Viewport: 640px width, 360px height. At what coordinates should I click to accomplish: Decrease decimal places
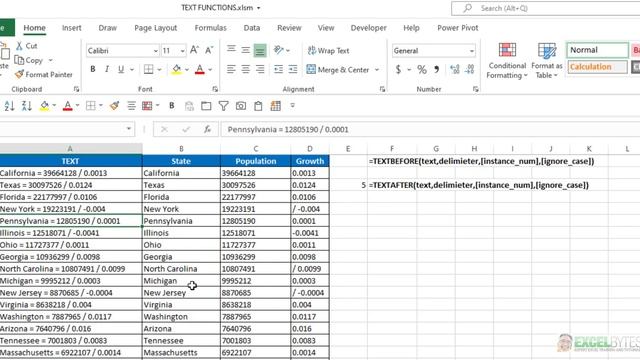[469, 69]
